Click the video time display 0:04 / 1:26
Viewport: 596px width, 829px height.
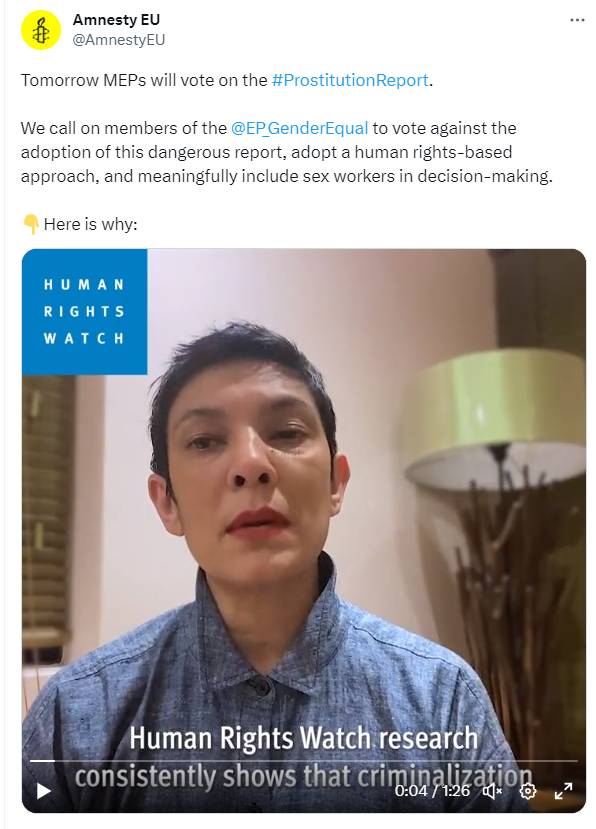432,790
